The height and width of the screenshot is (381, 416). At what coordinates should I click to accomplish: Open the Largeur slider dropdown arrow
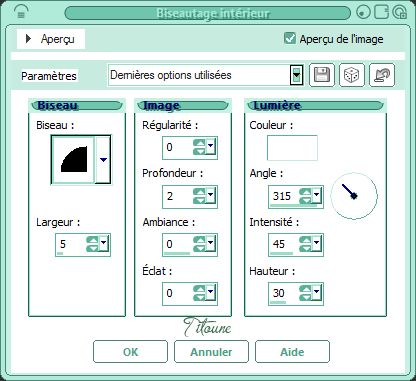click(x=104, y=242)
